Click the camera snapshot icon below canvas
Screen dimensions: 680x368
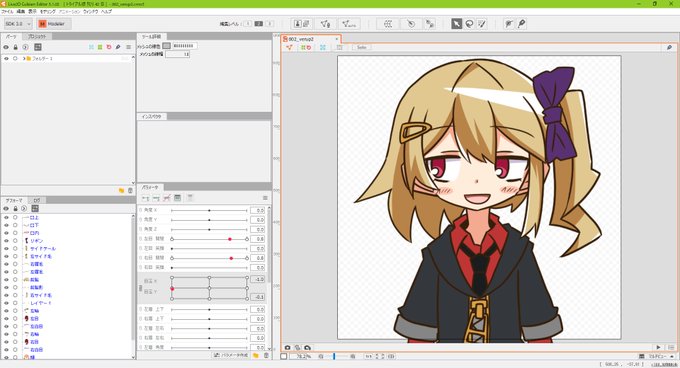tap(287, 348)
